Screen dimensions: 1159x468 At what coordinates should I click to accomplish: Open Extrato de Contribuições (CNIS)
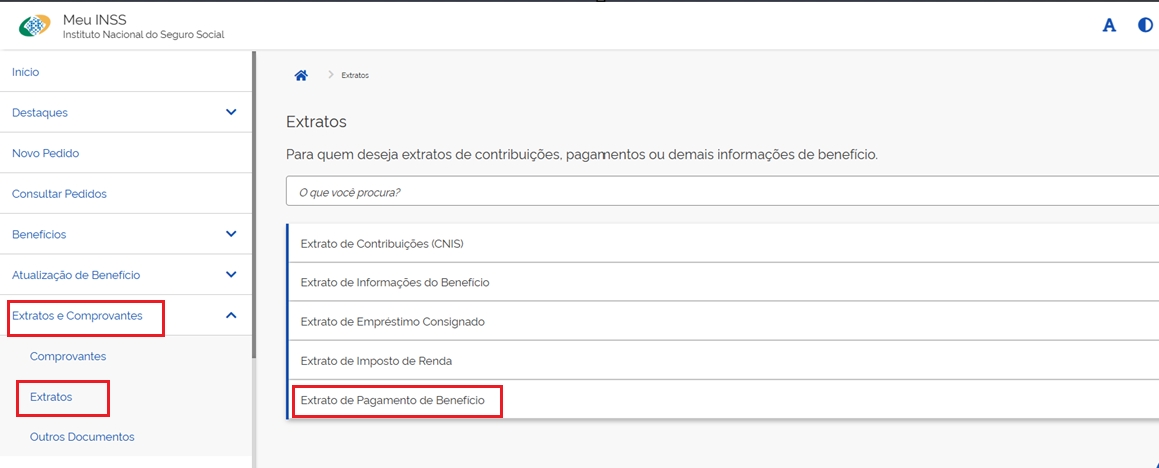click(x=722, y=243)
